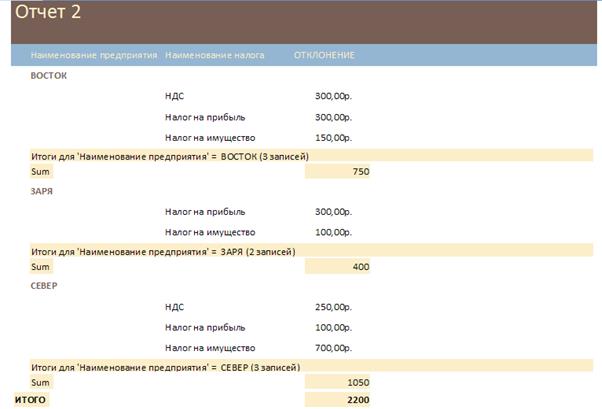Viewport: 602px width, 409px height.
Task: Select the СЕВЕР sum value 1050
Action: pyautogui.click(x=337, y=383)
